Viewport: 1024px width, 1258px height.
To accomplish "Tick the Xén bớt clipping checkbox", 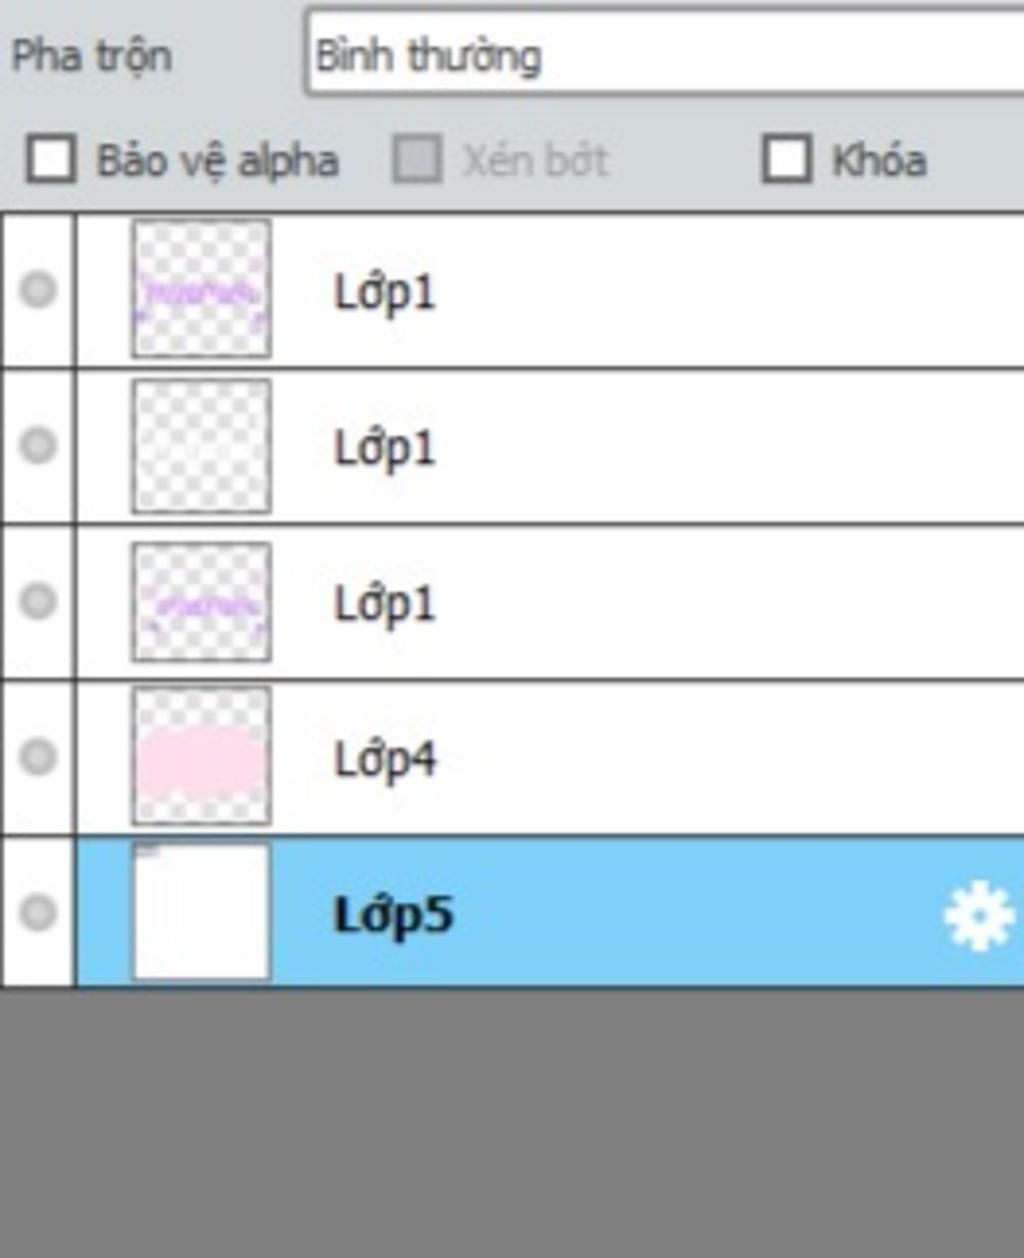I will point(417,160).
